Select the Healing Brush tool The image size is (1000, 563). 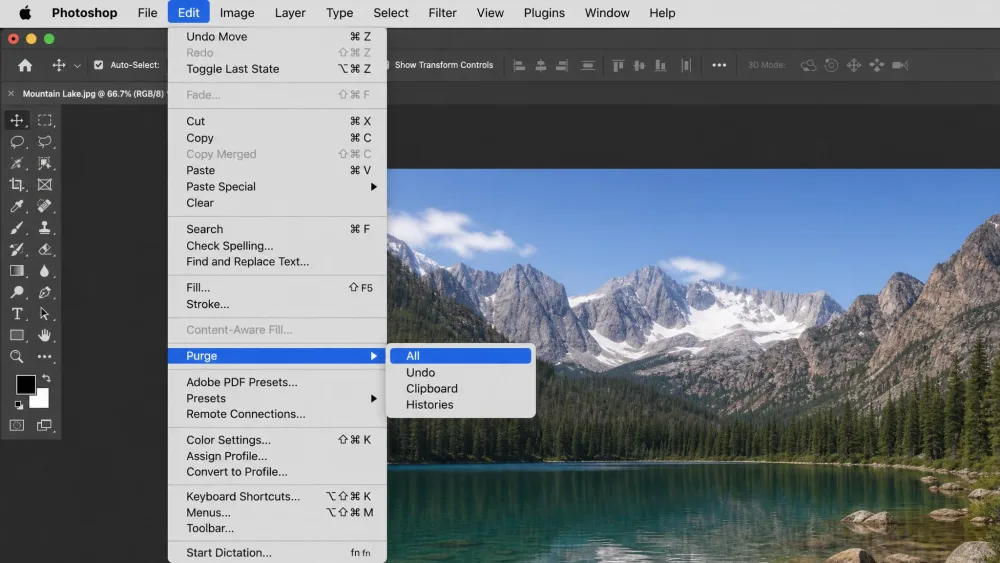pos(45,206)
